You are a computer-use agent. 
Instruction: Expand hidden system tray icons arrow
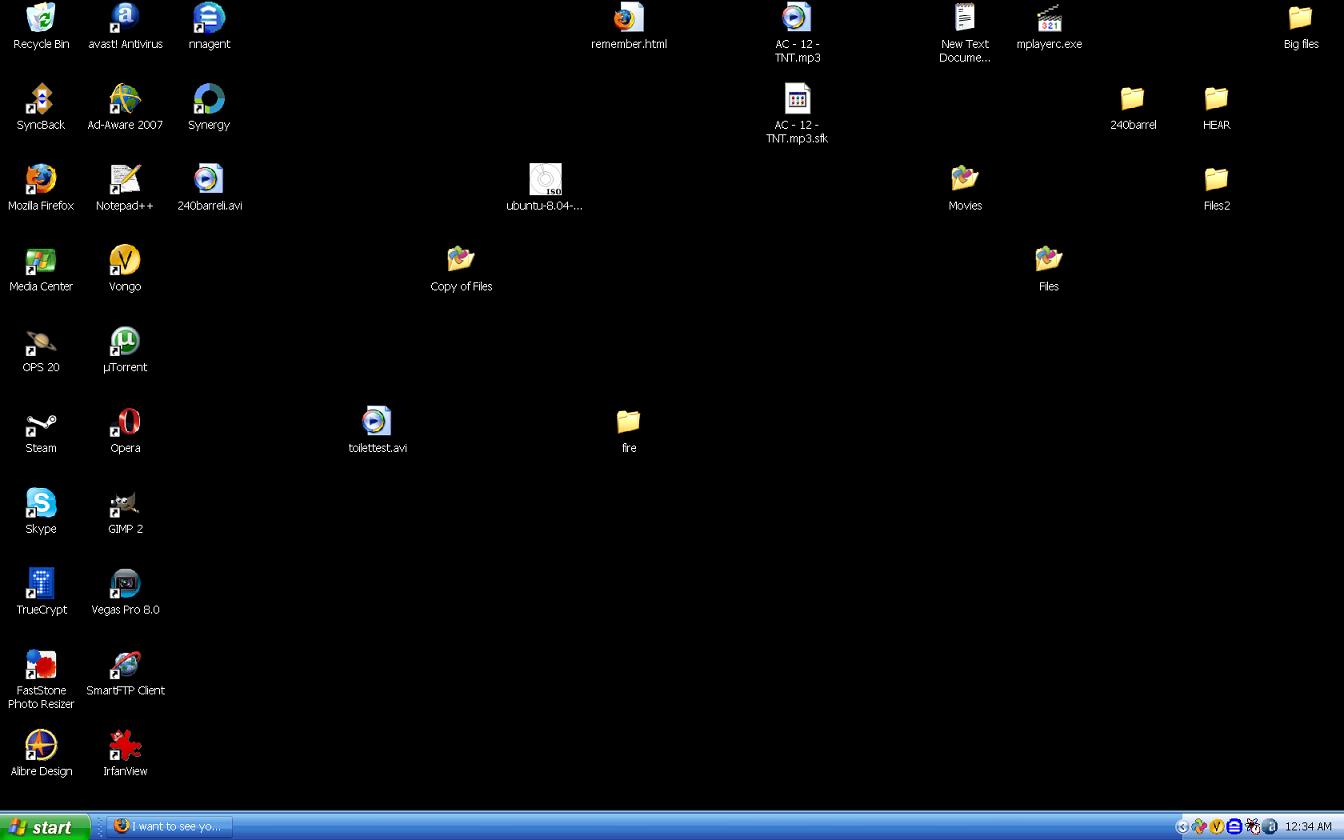[x=1182, y=827]
